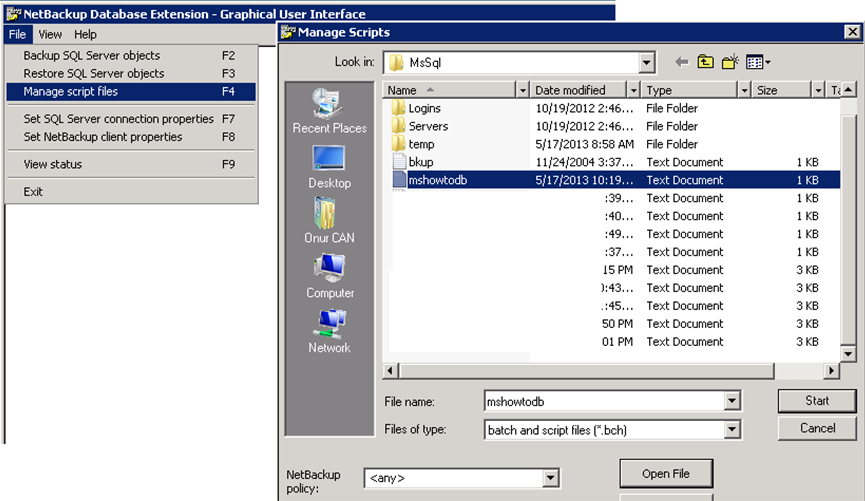Screen dimensions: 865x501
Task: Select the Logins folder name
Action: 424,108
